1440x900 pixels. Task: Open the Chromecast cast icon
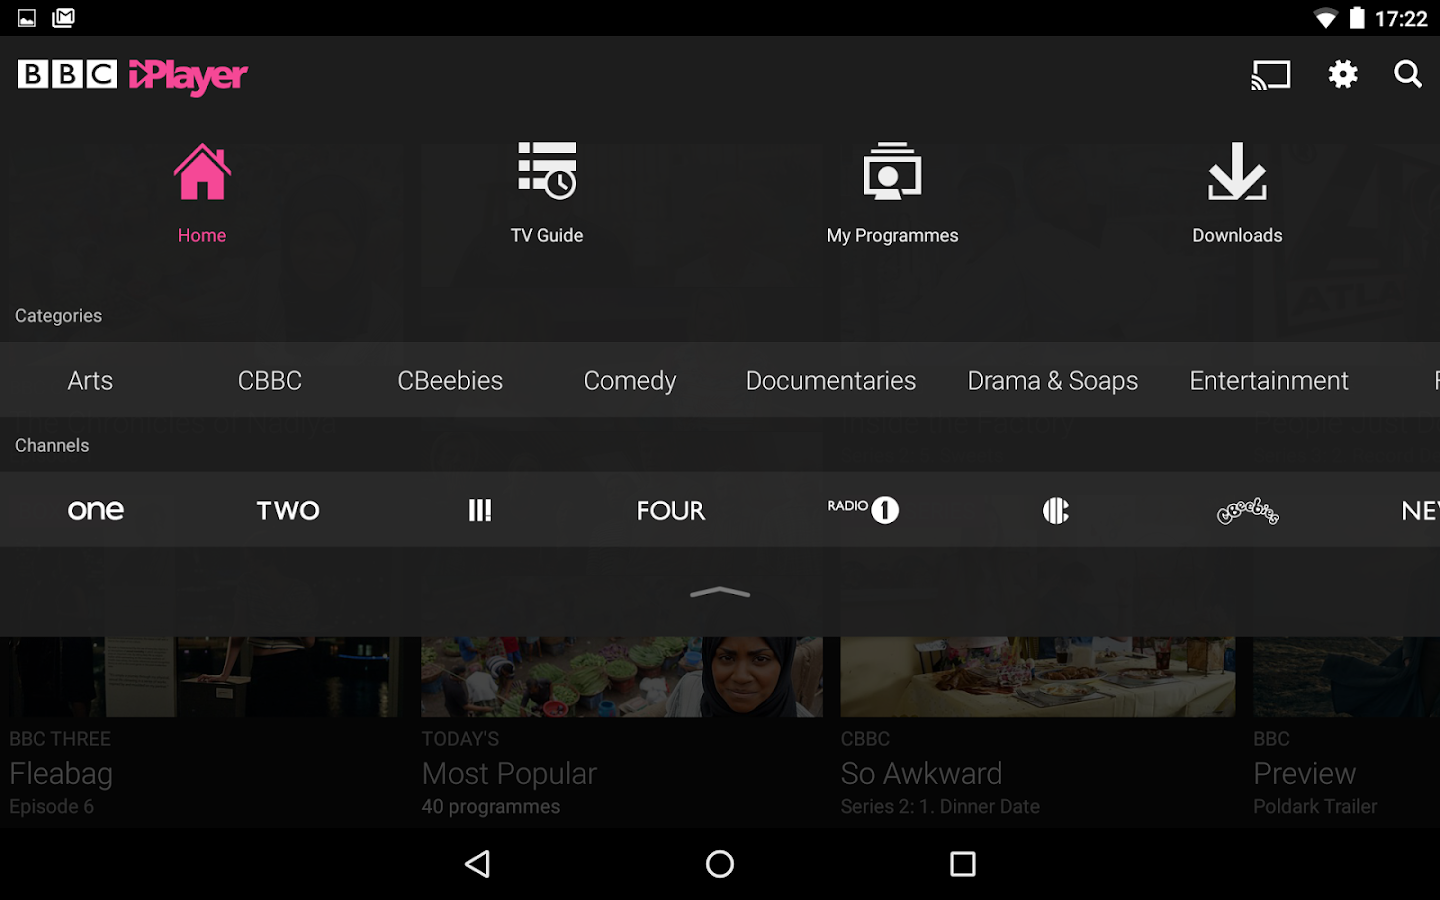coord(1271,75)
